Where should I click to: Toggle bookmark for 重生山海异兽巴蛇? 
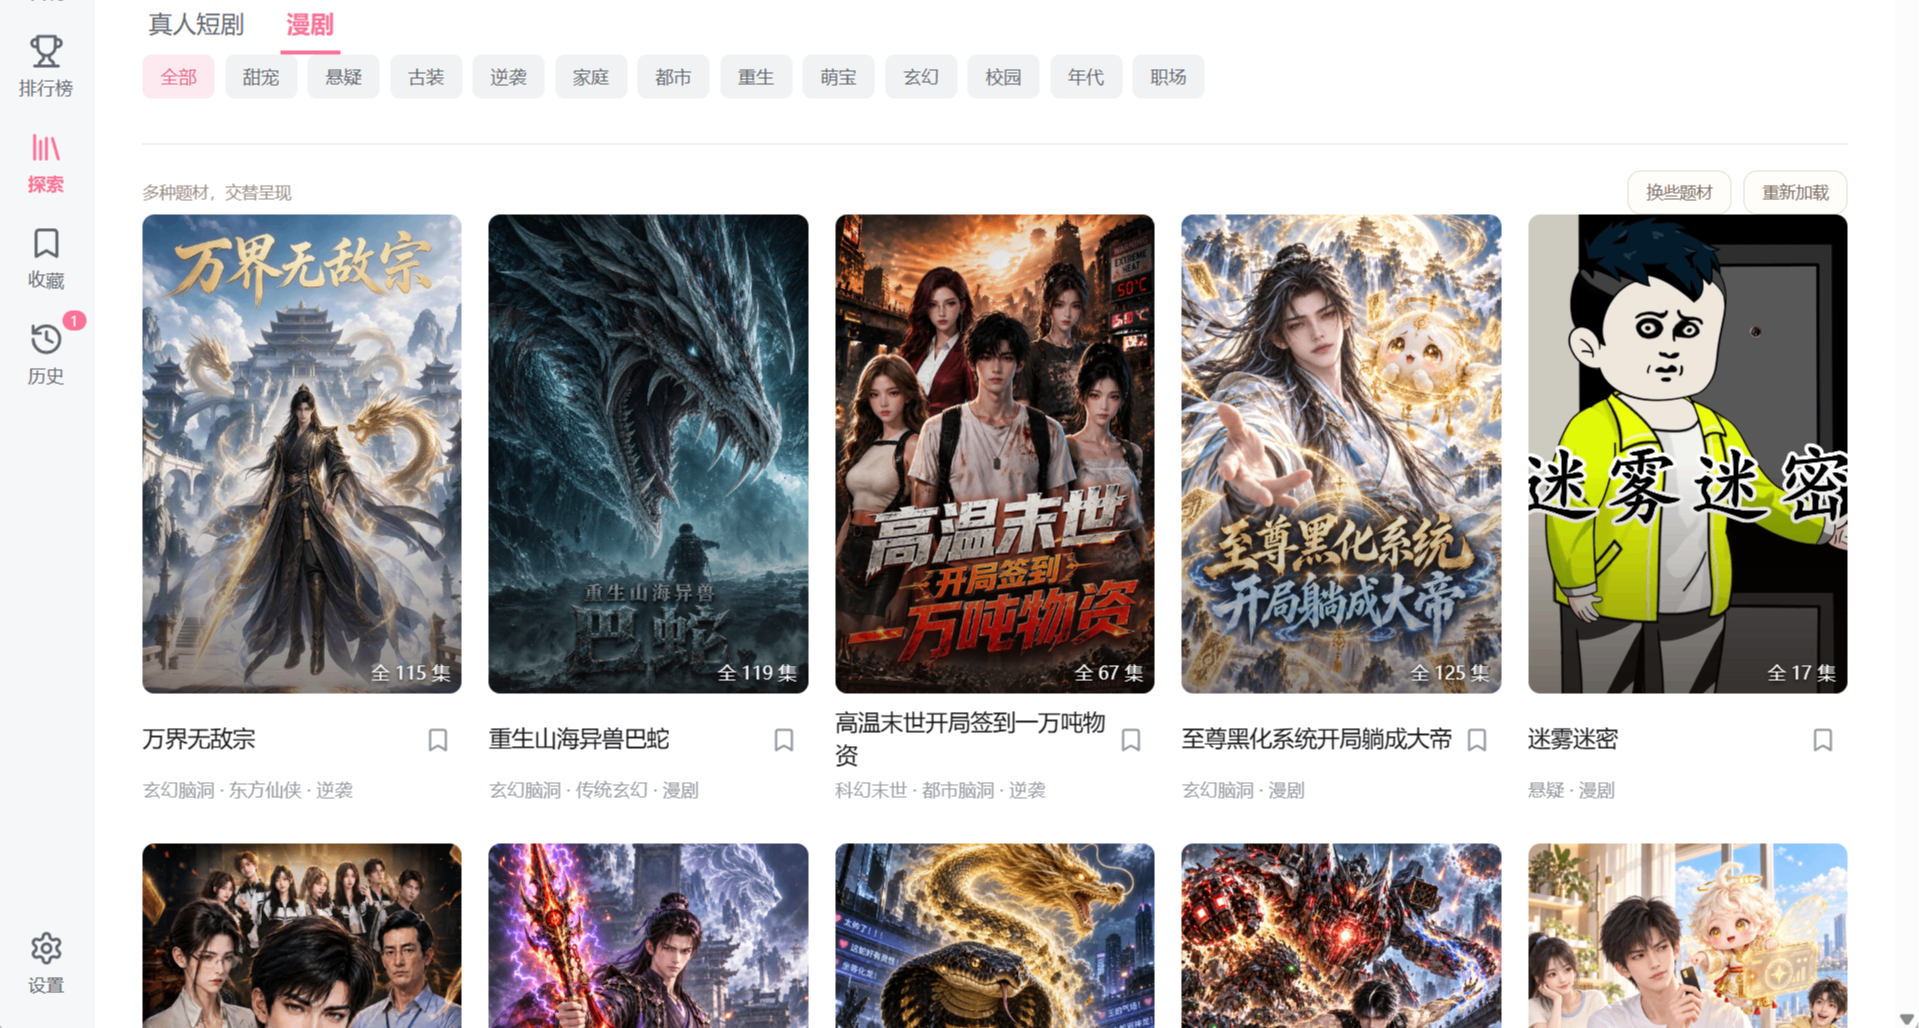(x=784, y=740)
